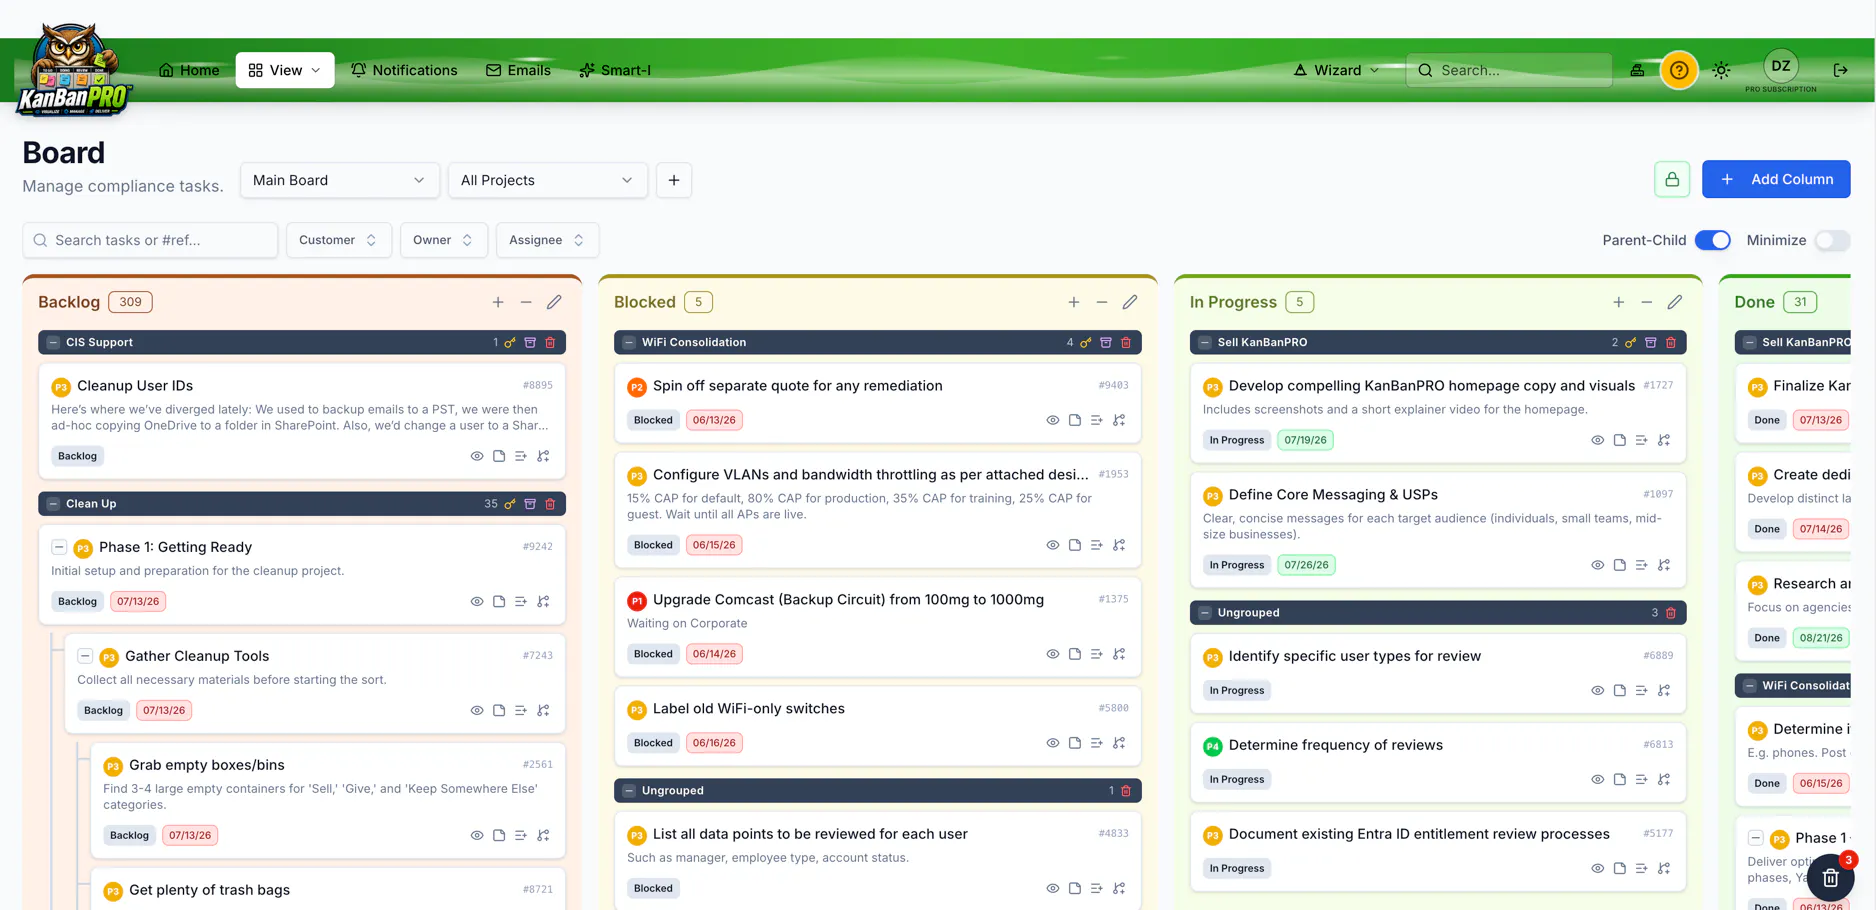Collapse the WiFi Consolidation group in Blocked
1876x910 pixels.
629,342
